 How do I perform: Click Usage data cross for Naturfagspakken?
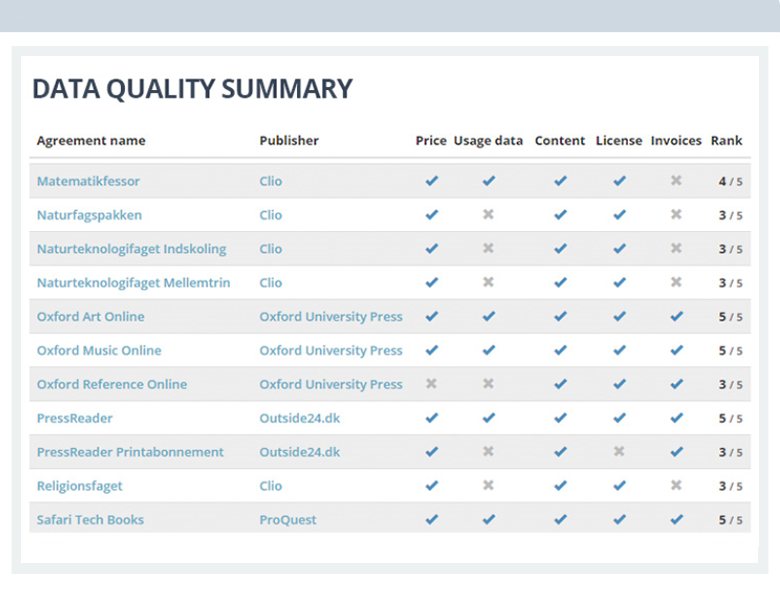point(488,214)
